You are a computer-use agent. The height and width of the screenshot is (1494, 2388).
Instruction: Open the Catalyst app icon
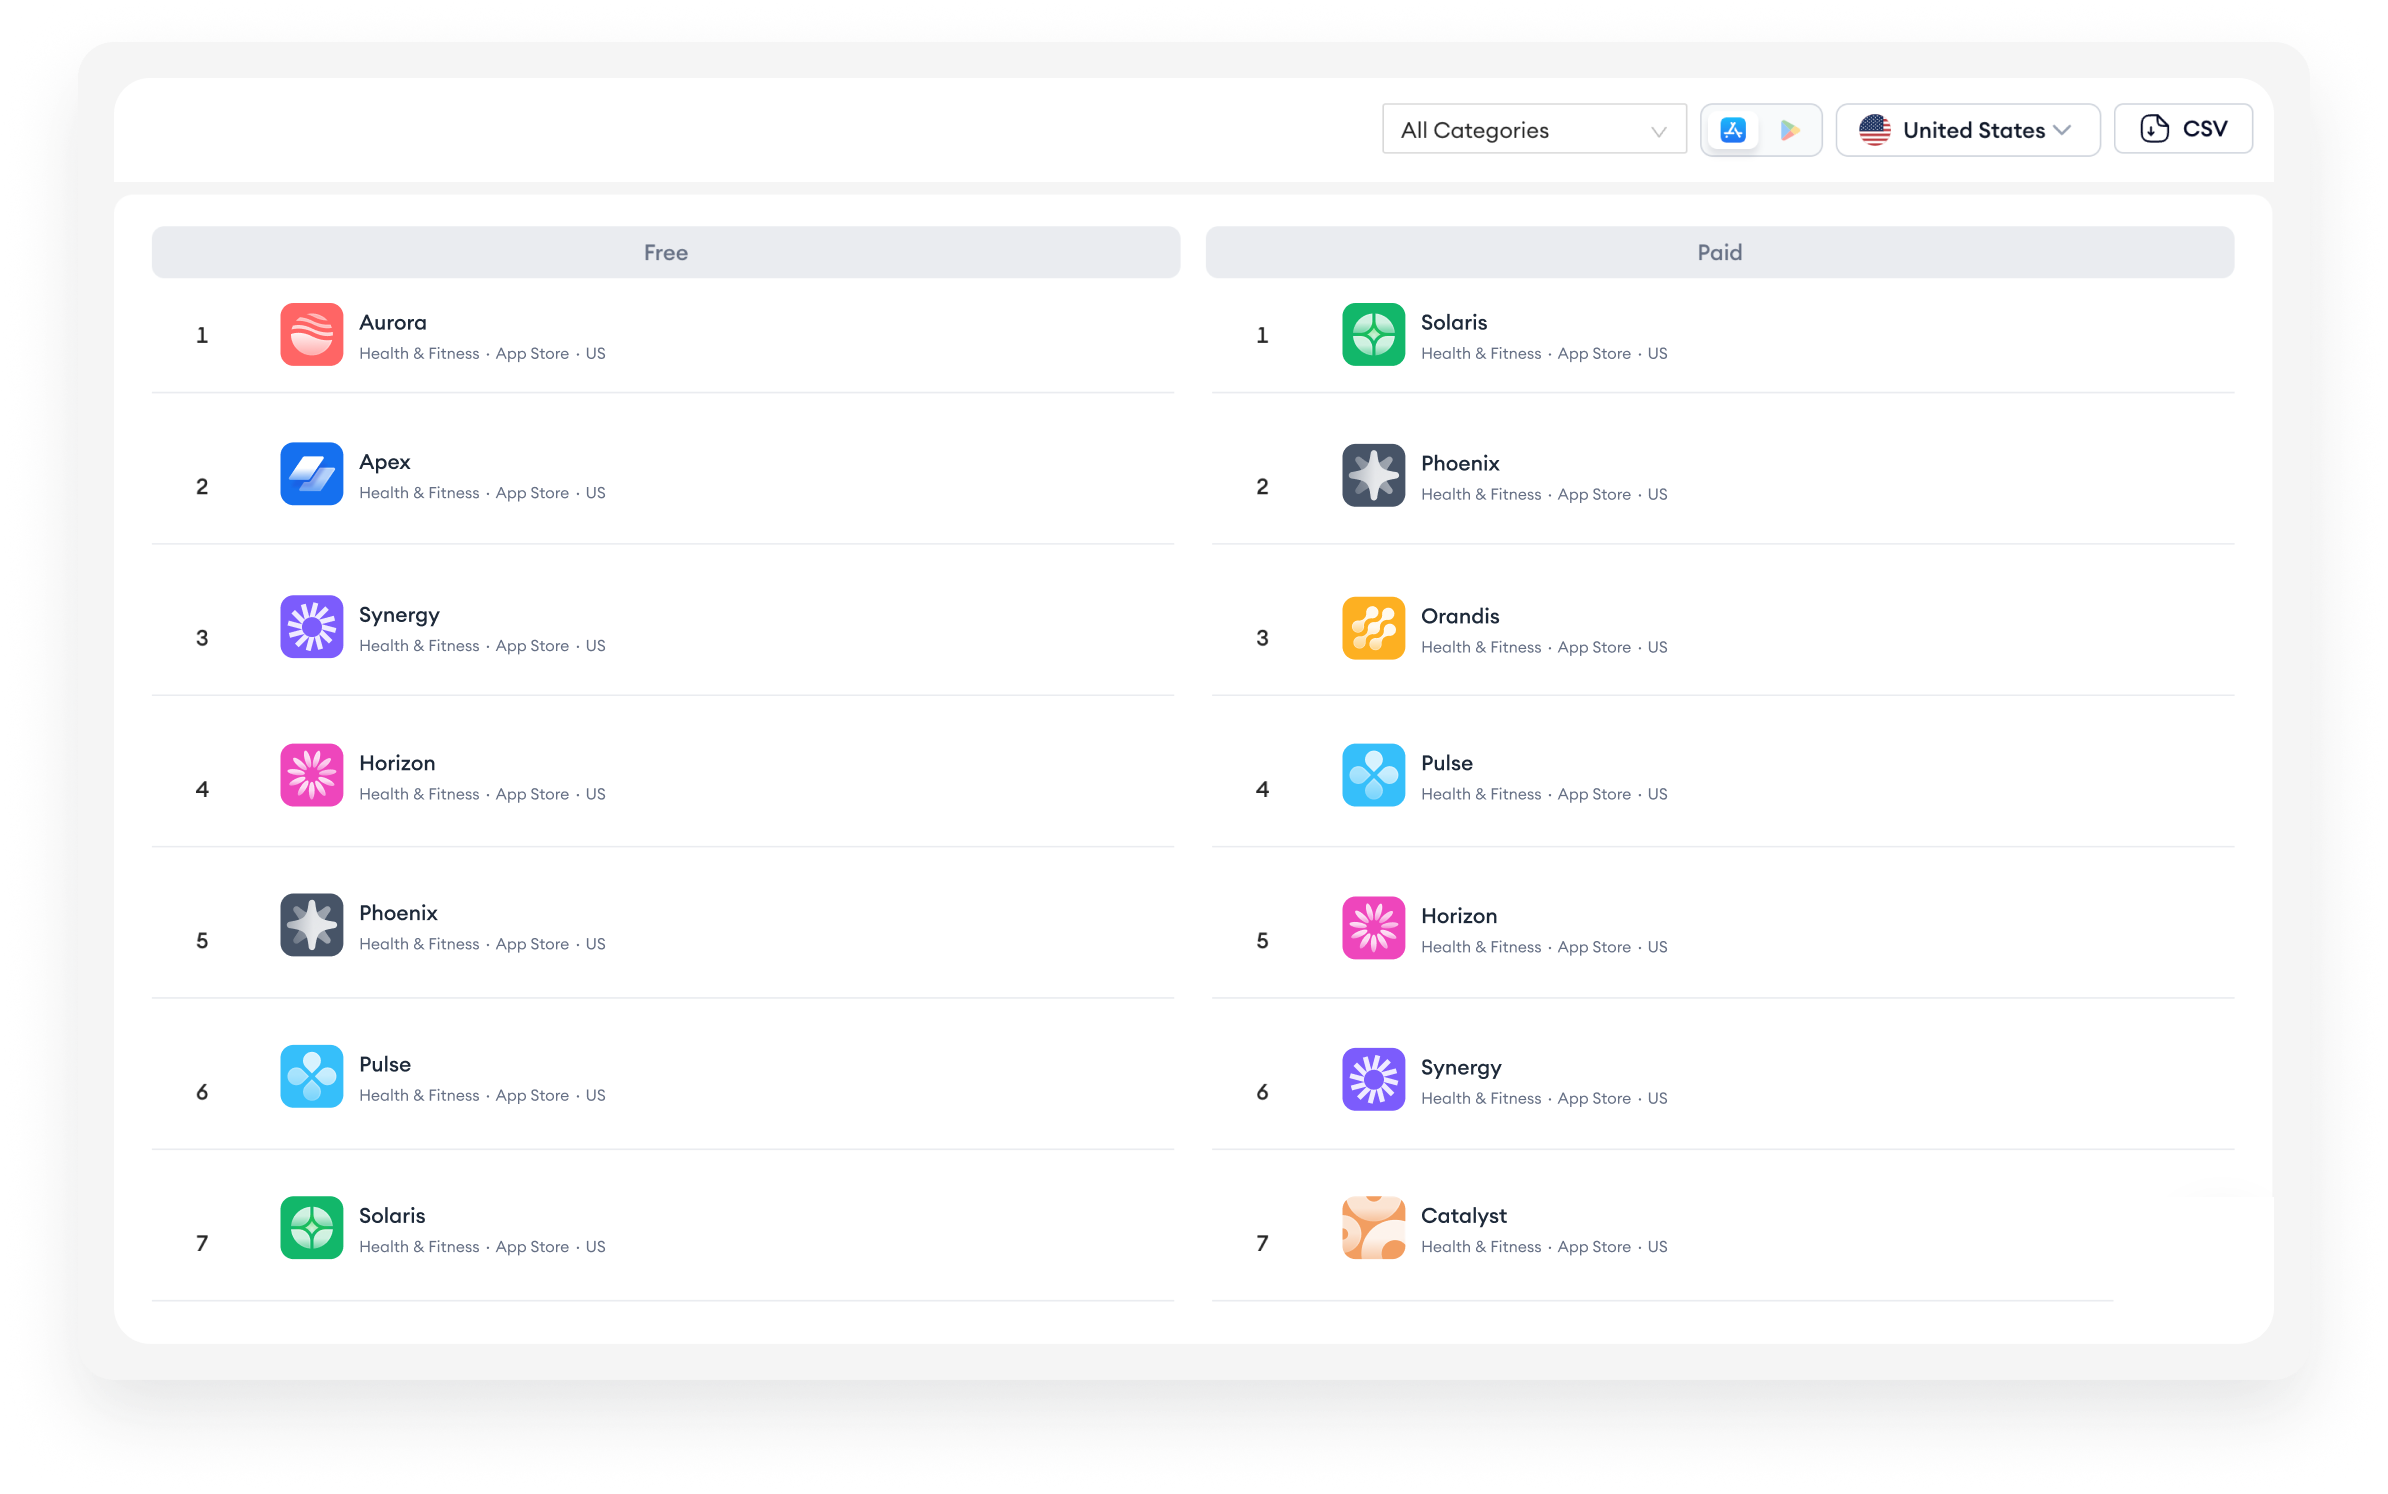[x=1373, y=1228]
